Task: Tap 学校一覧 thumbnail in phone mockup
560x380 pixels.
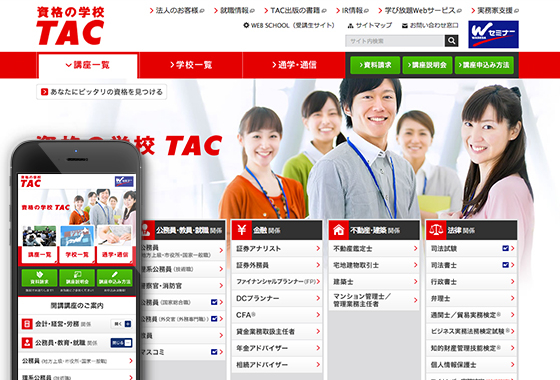Action: click(77, 244)
